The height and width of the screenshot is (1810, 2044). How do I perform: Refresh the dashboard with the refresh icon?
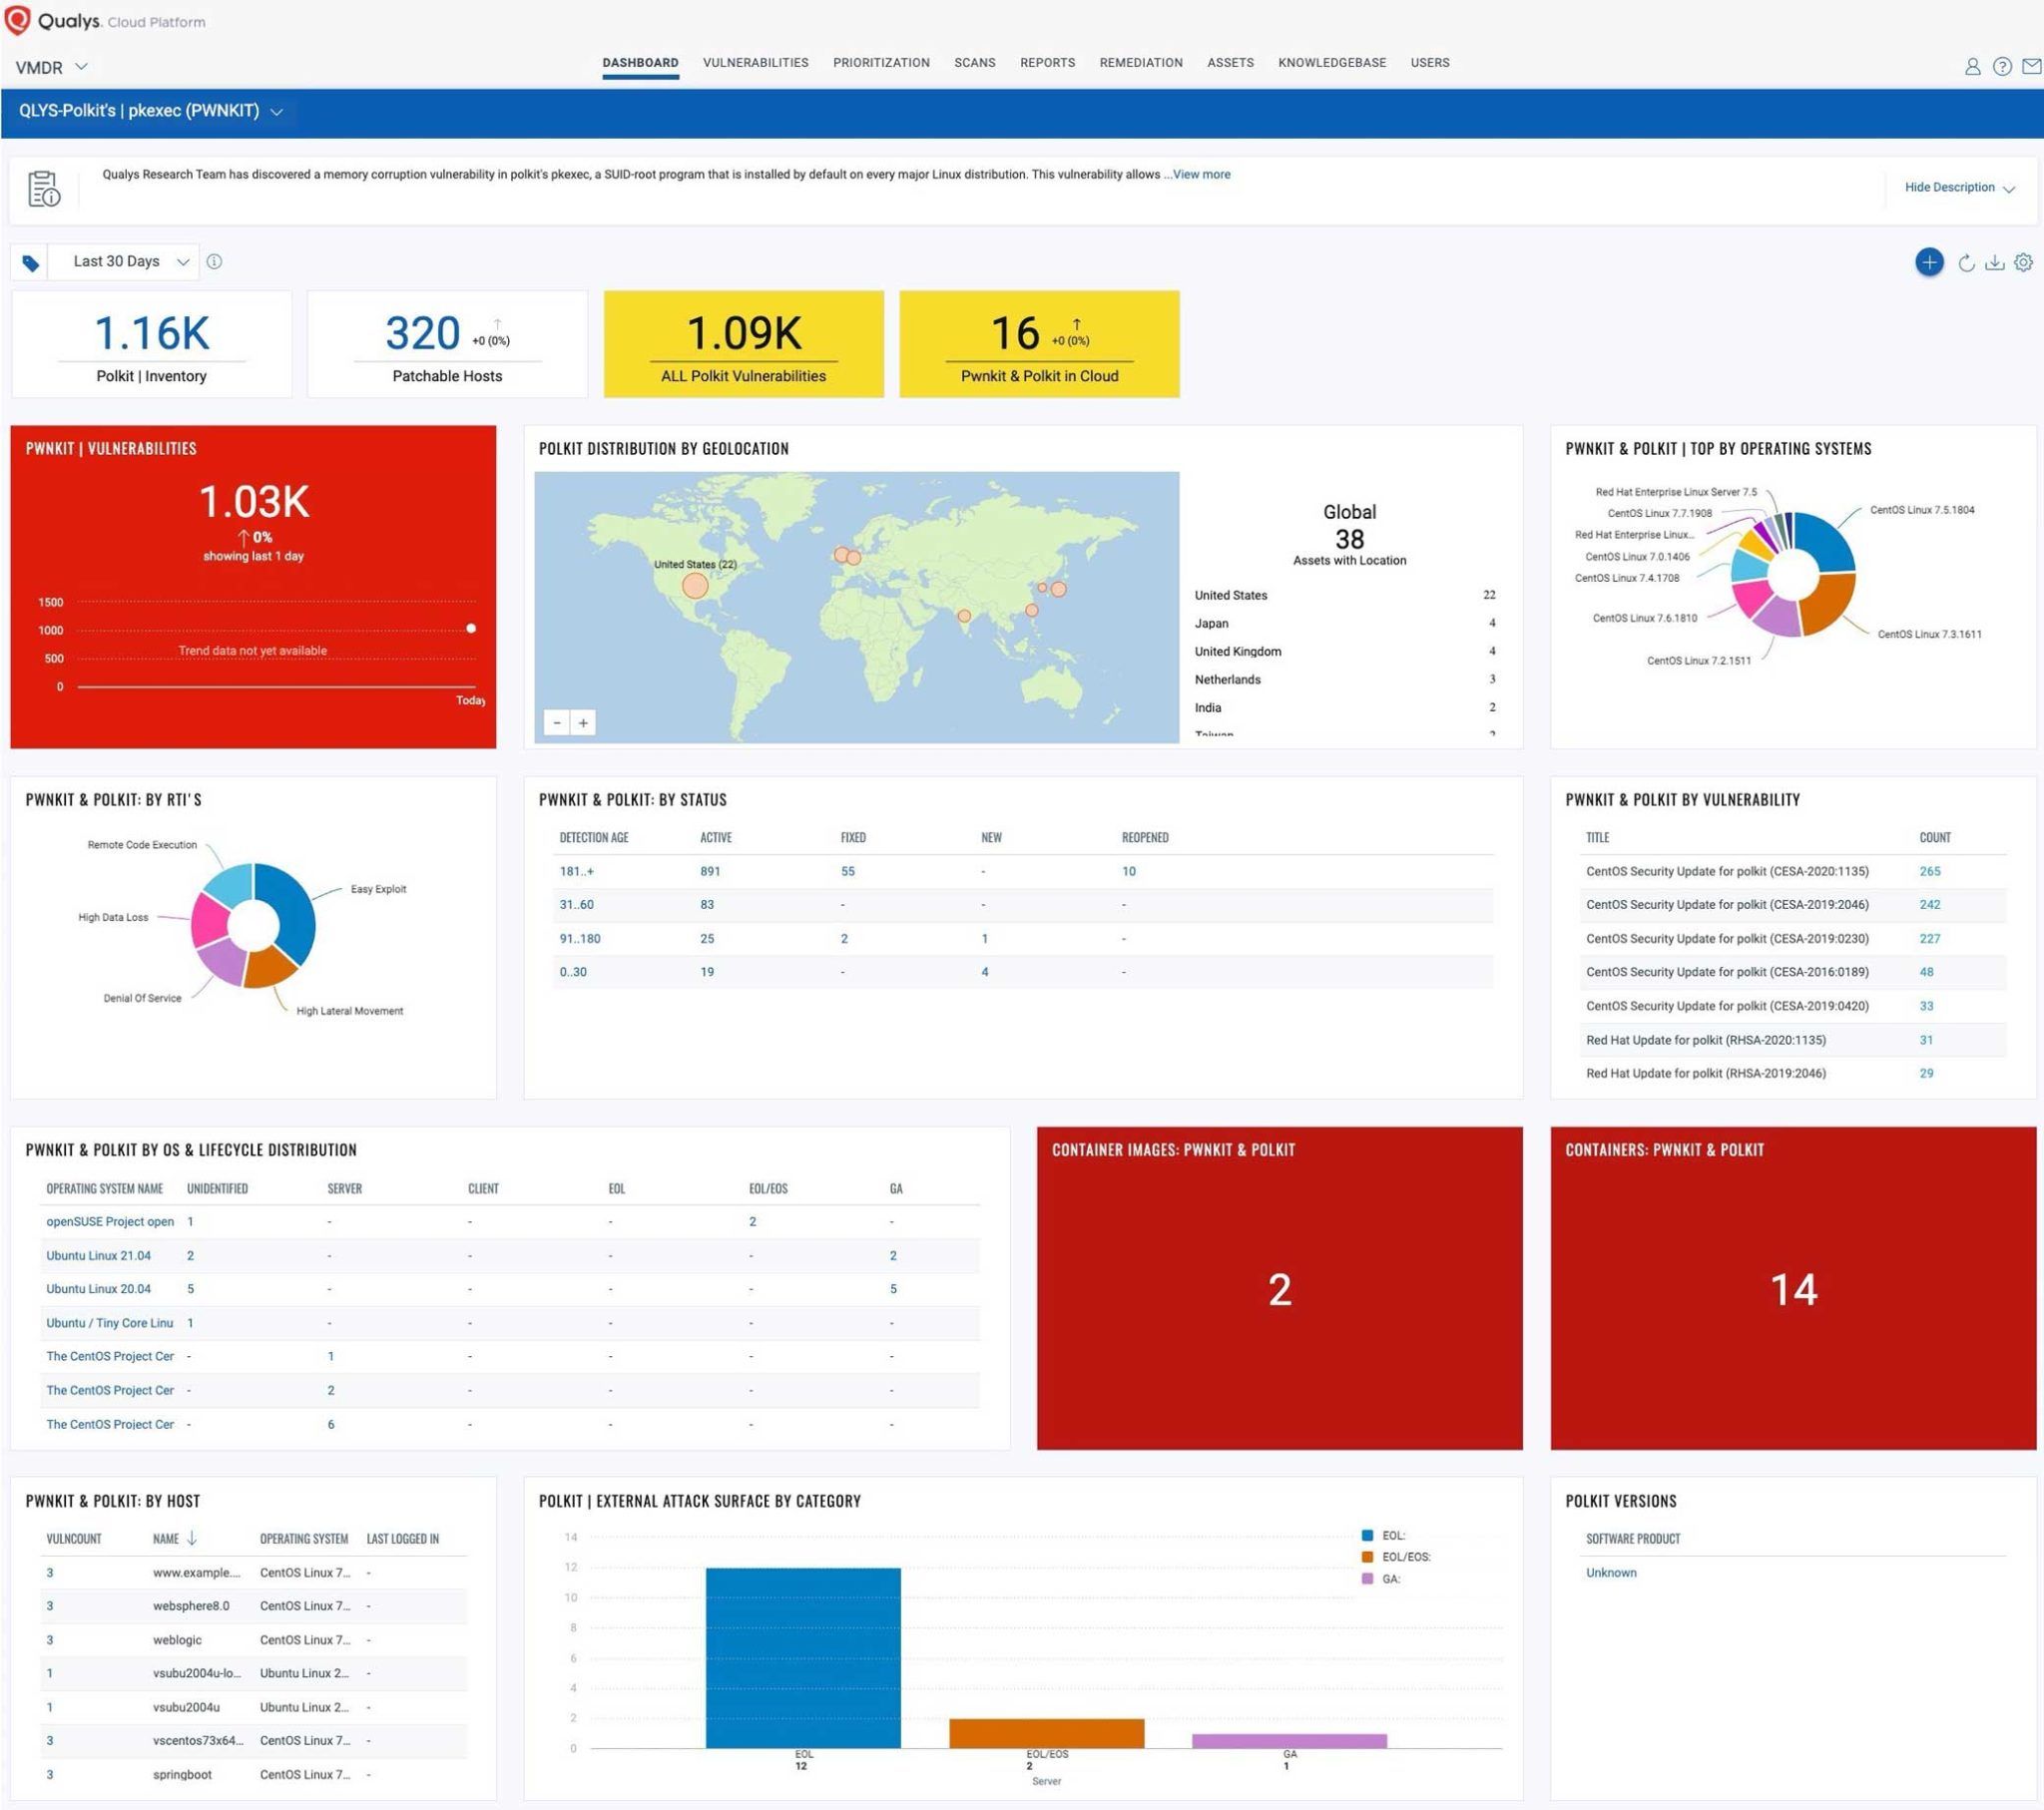(x=1966, y=263)
